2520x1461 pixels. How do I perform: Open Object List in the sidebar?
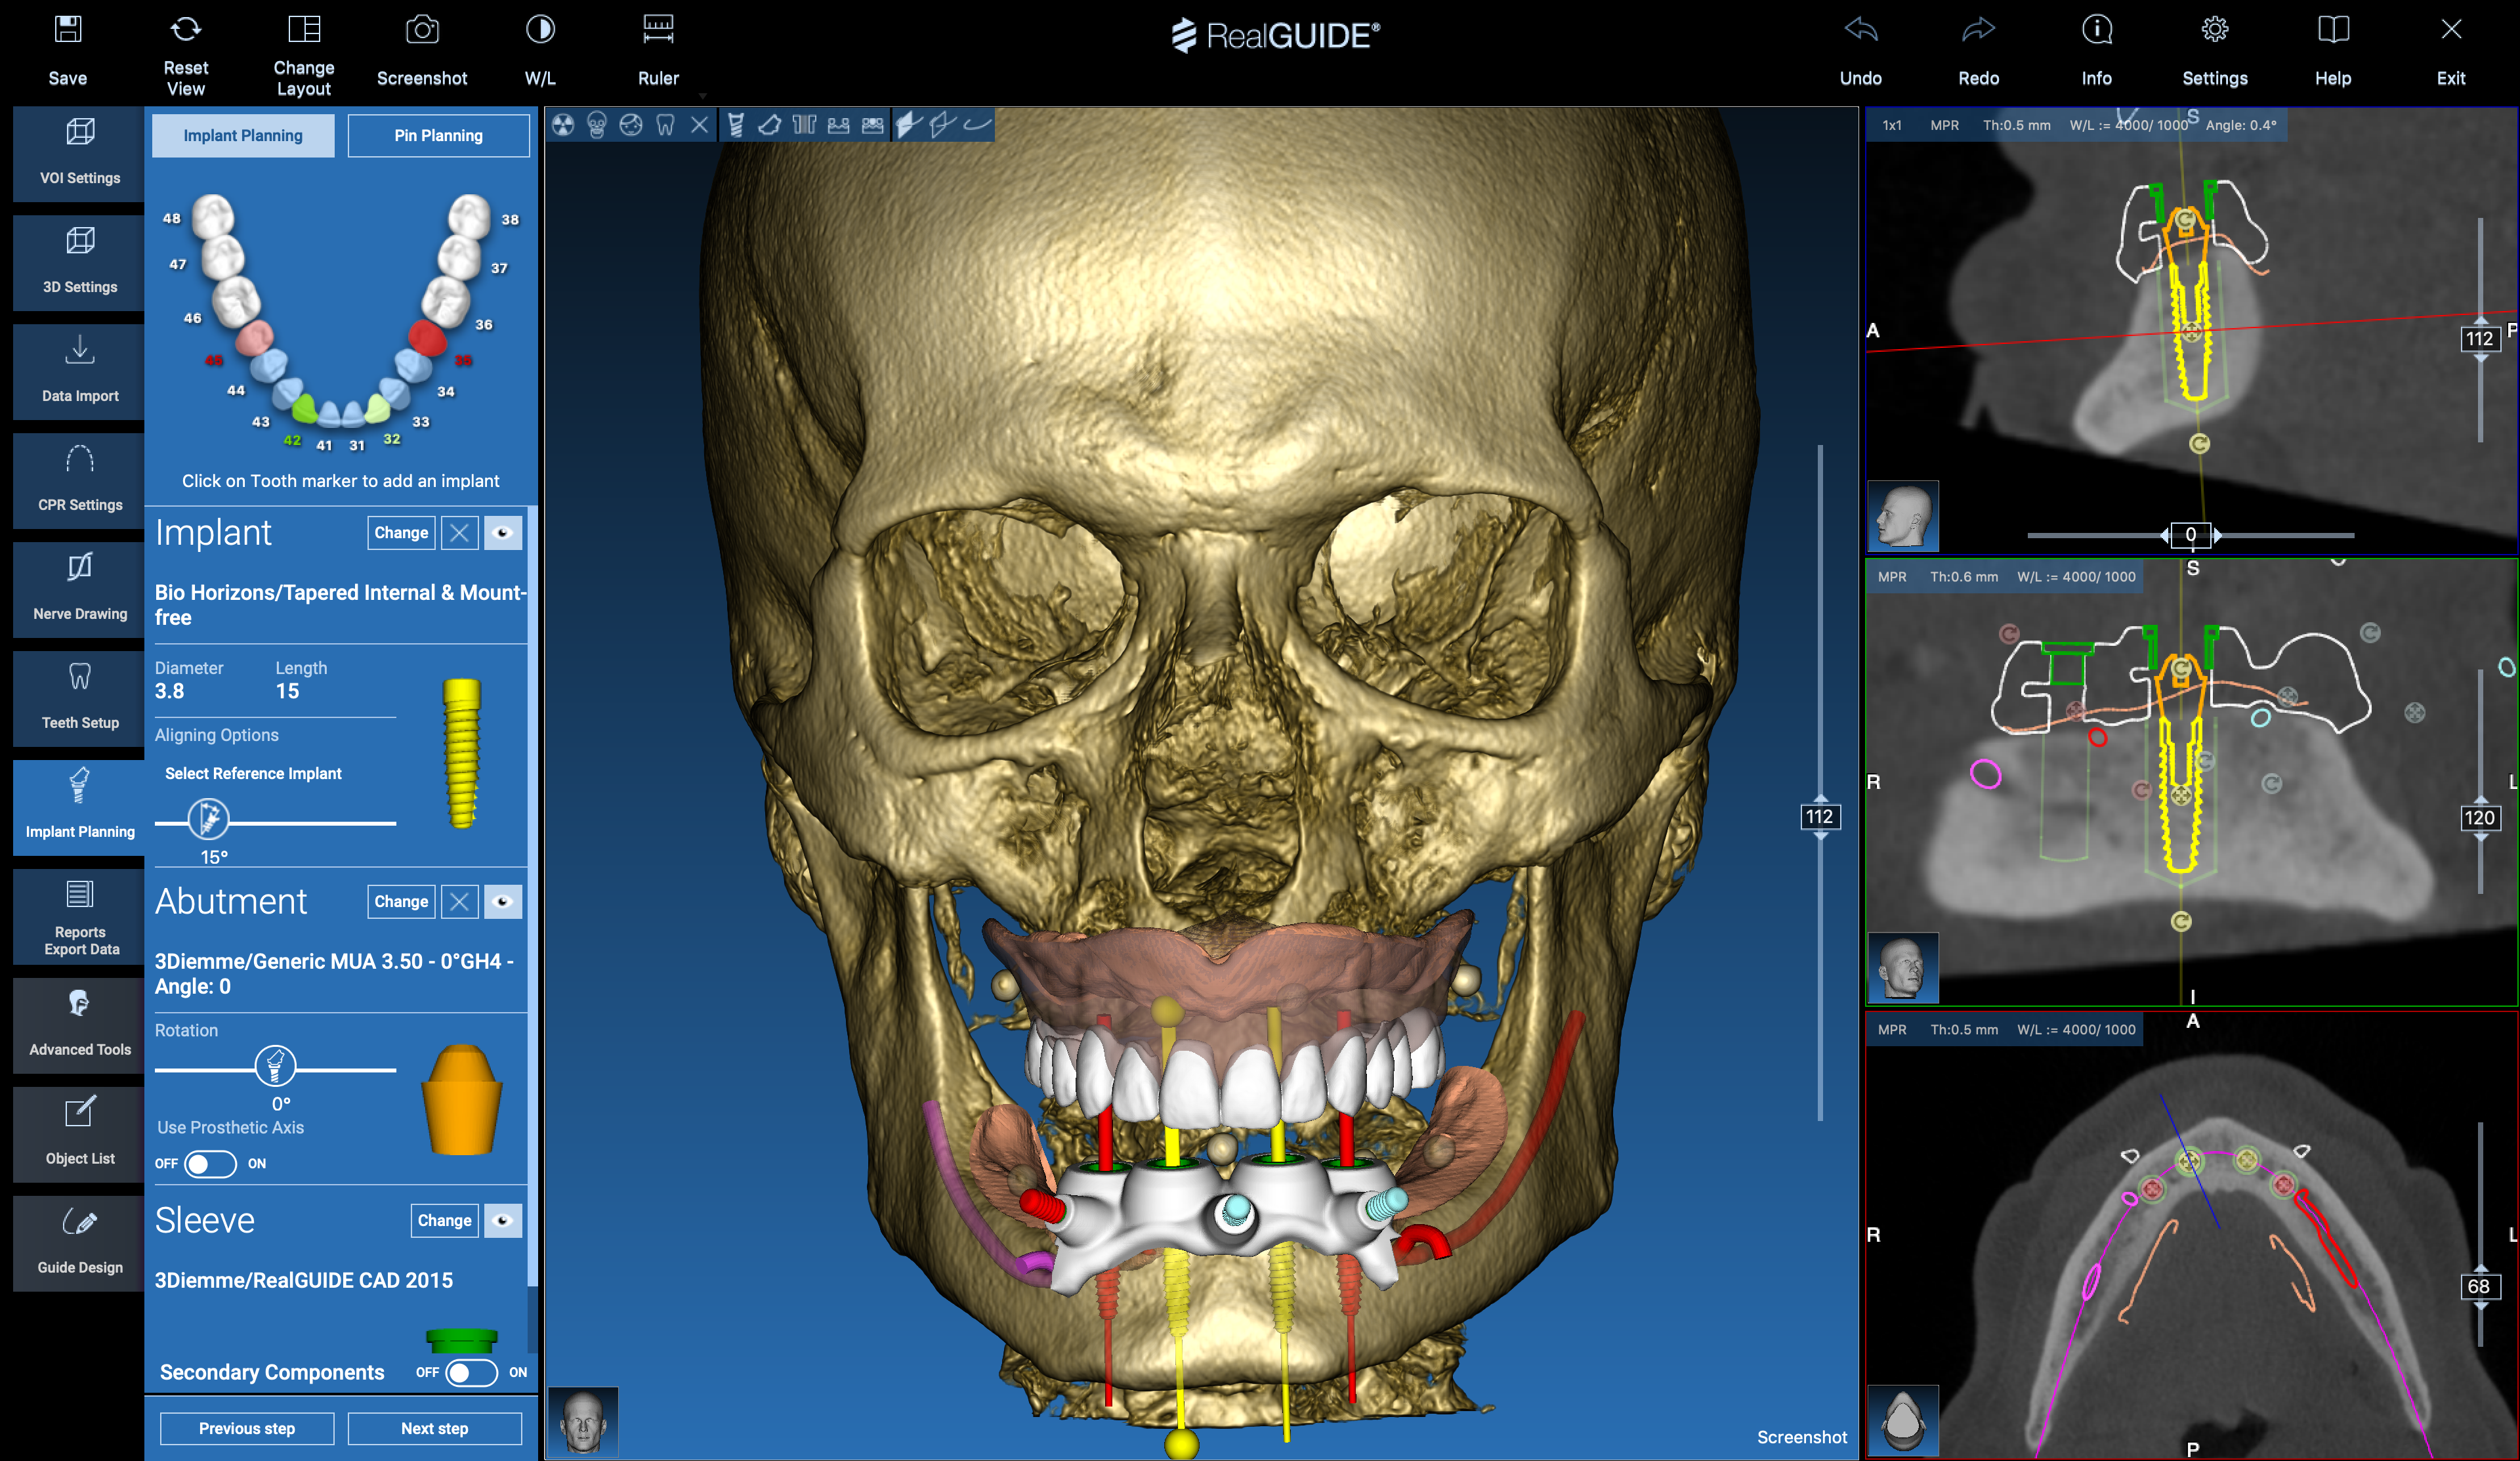pyautogui.click(x=79, y=1134)
